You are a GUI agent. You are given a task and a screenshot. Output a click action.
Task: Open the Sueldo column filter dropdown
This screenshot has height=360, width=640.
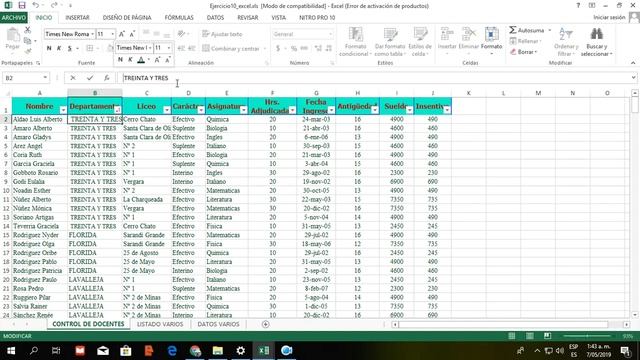click(x=409, y=110)
